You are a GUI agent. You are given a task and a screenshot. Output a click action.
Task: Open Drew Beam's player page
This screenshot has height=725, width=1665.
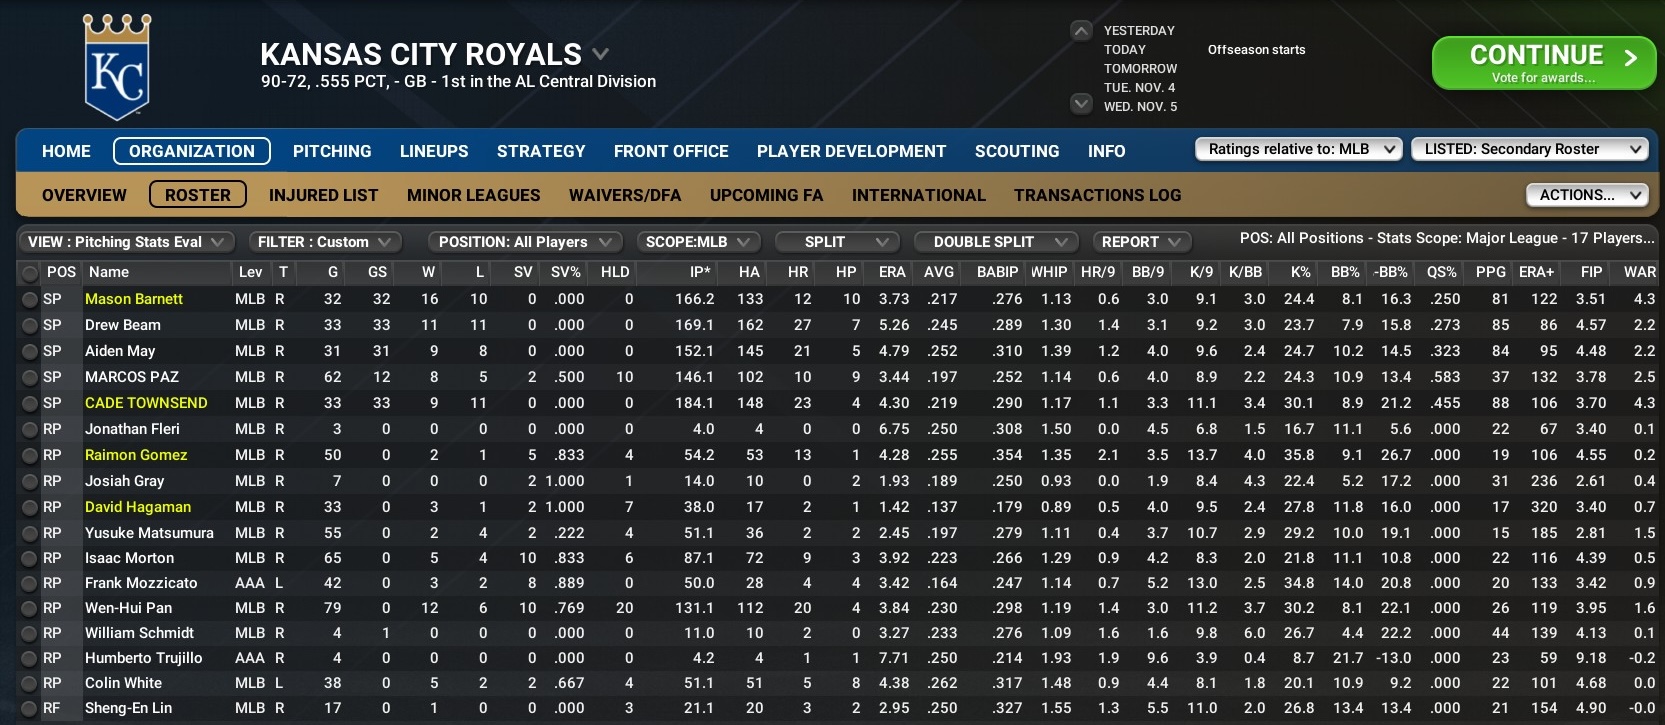pos(122,325)
